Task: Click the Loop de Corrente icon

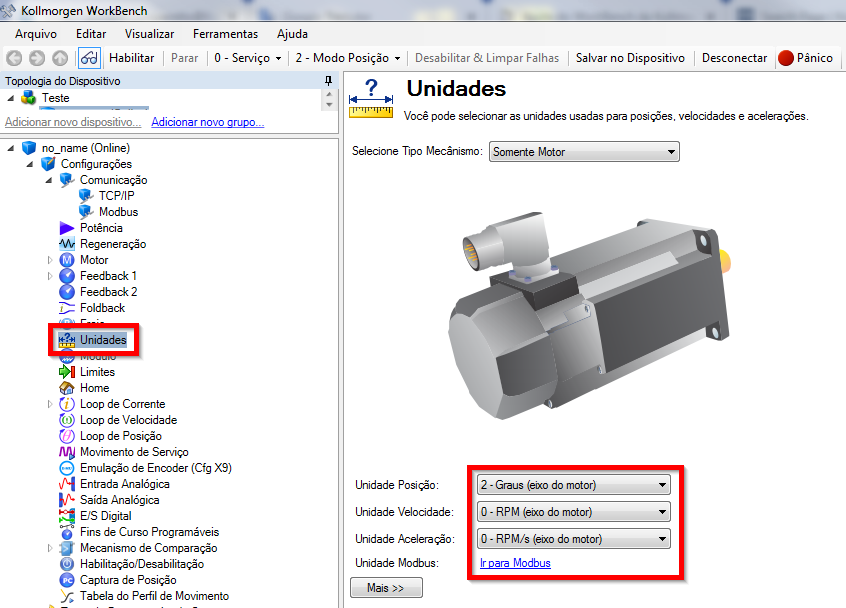Action: tap(67, 404)
